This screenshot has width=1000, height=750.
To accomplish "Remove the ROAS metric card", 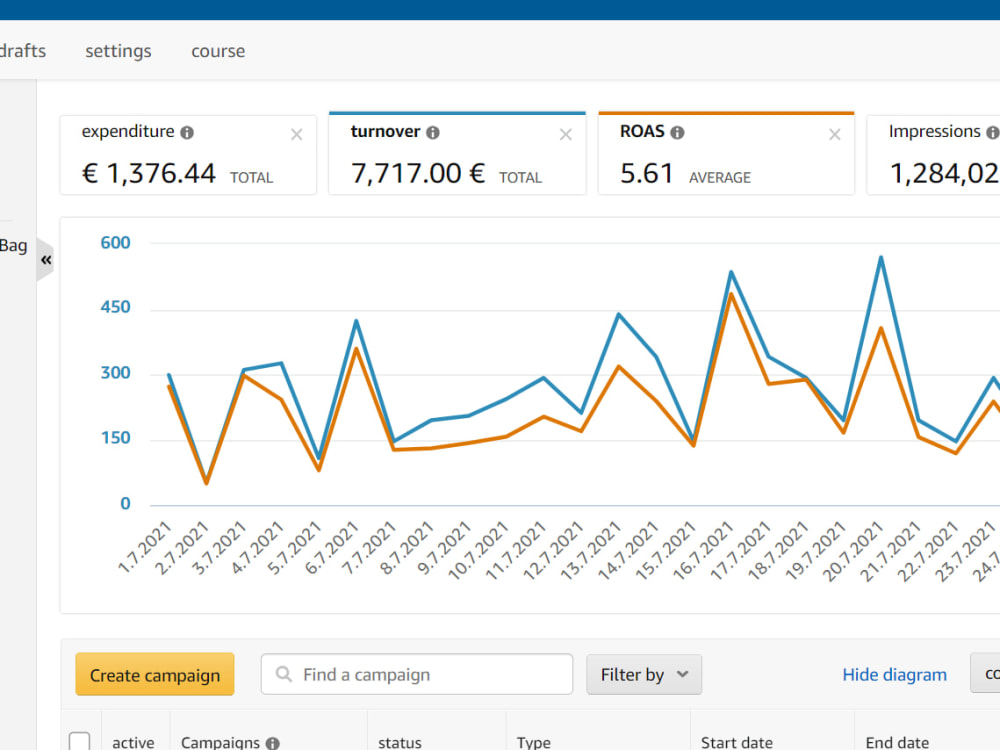I will (x=835, y=135).
